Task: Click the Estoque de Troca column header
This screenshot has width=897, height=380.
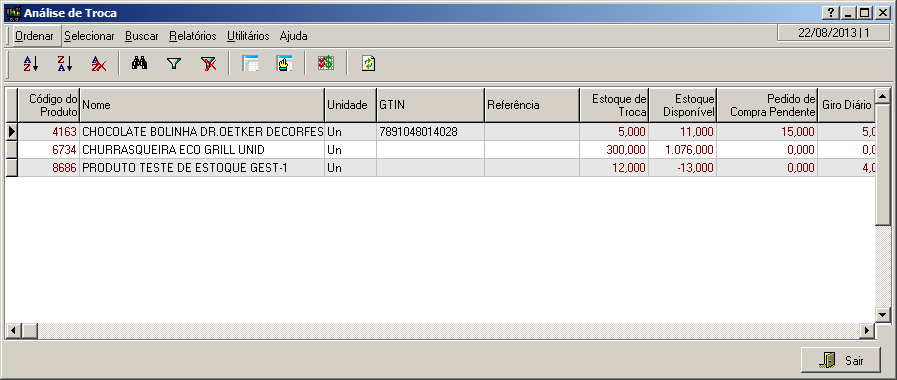Action: pyautogui.click(x=614, y=105)
